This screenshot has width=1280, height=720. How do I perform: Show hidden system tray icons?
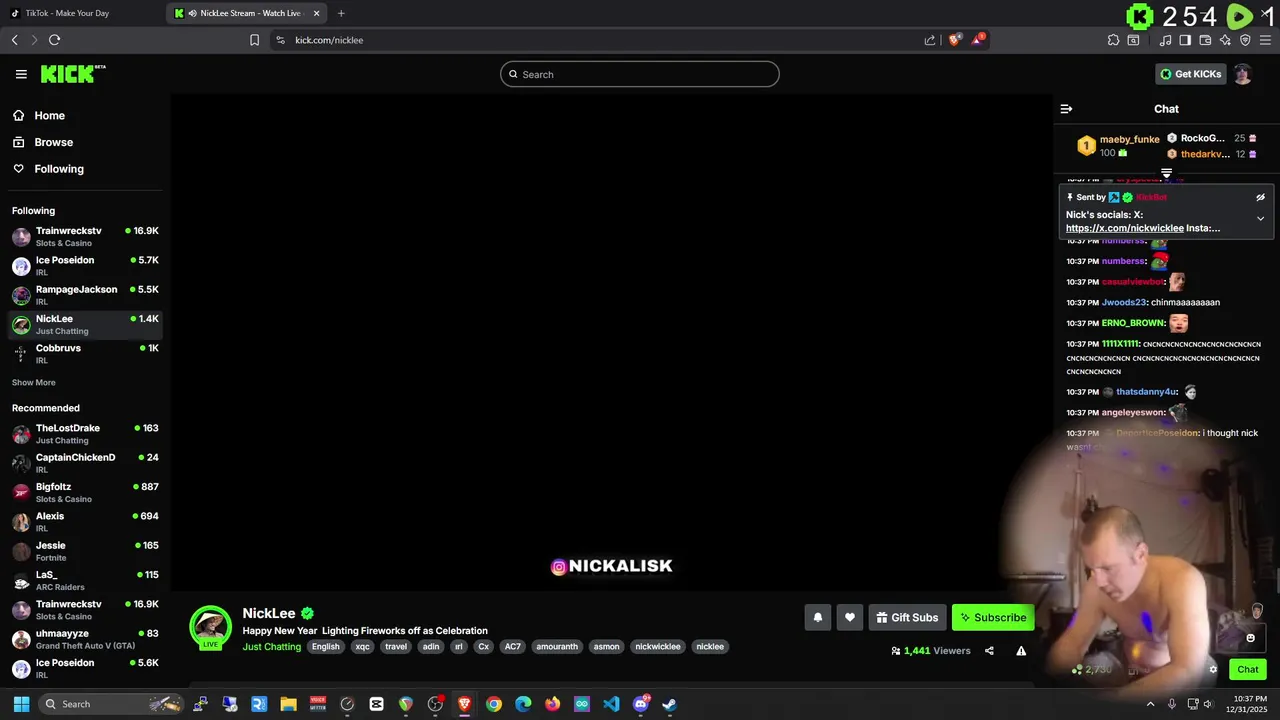tap(1149, 704)
